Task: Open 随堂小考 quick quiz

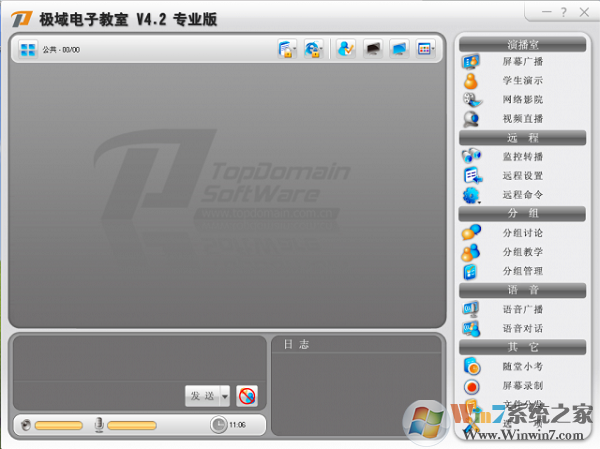Action: (522, 367)
